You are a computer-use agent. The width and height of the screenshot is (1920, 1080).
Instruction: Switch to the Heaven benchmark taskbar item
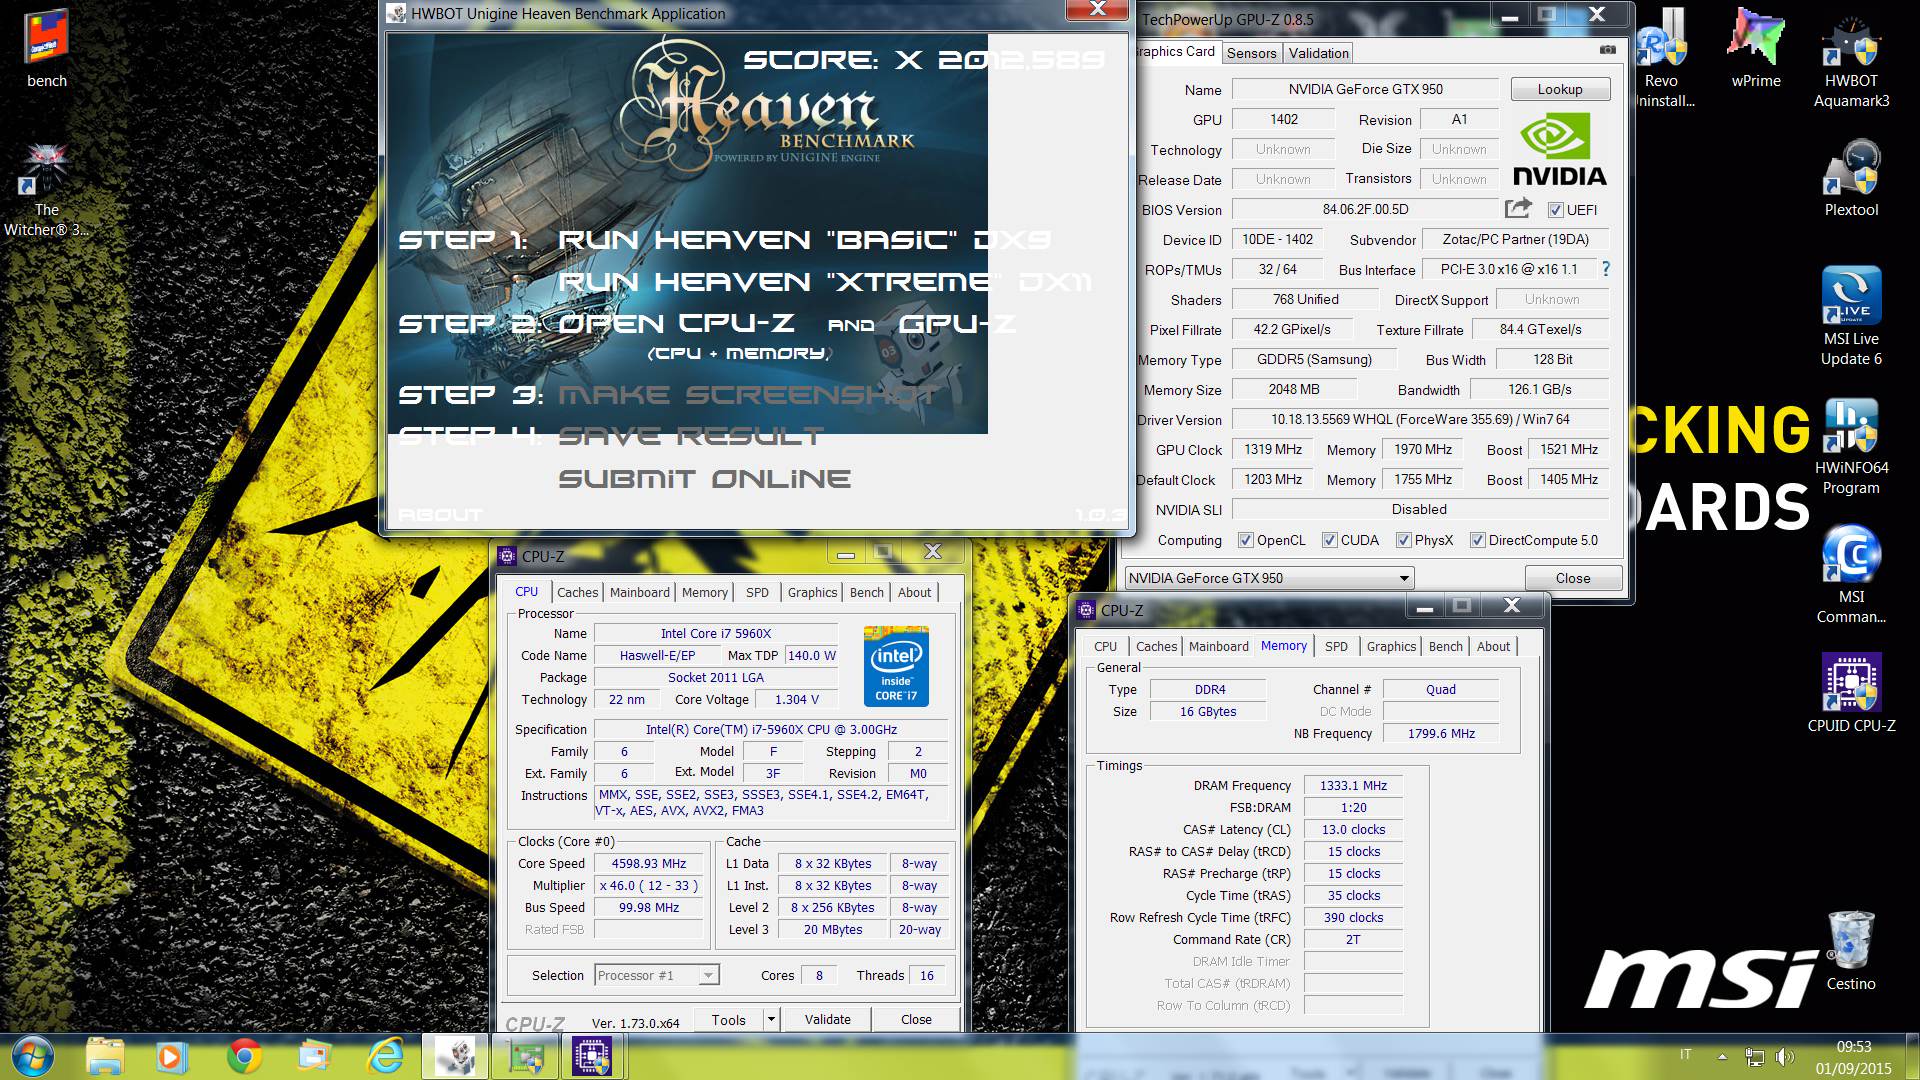click(455, 1056)
